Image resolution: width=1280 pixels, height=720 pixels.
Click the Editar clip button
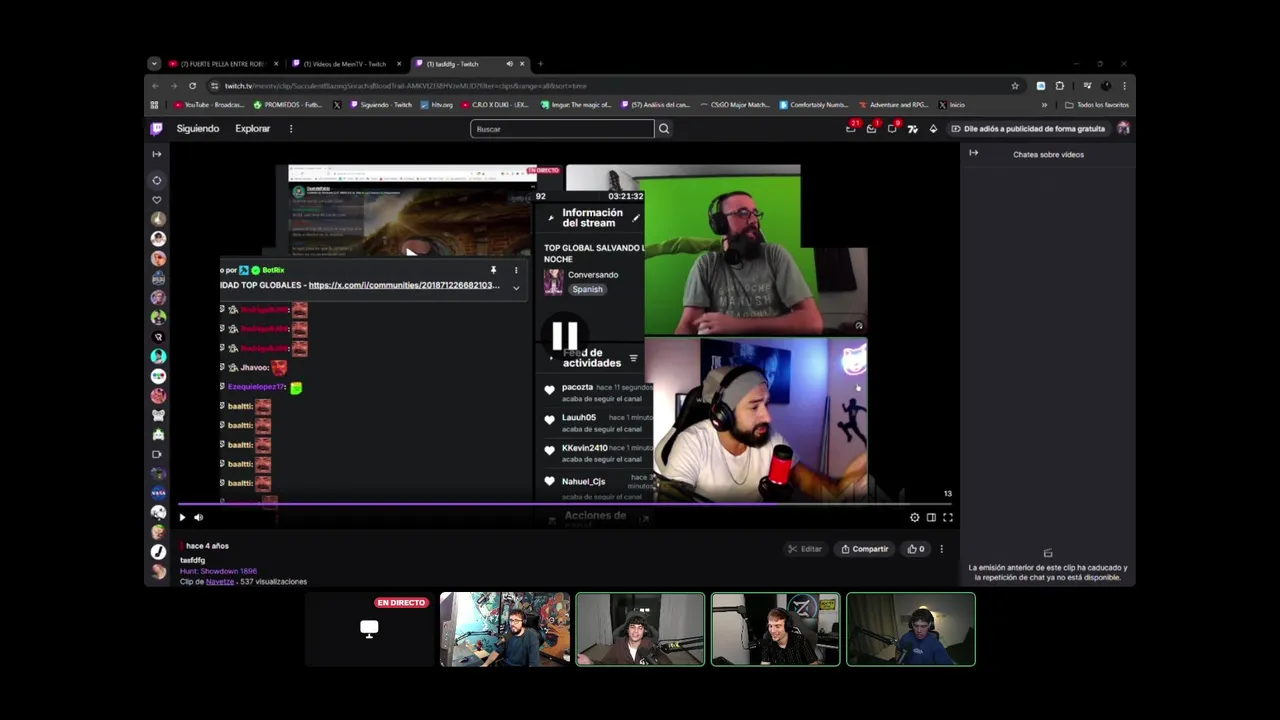(804, 548)
